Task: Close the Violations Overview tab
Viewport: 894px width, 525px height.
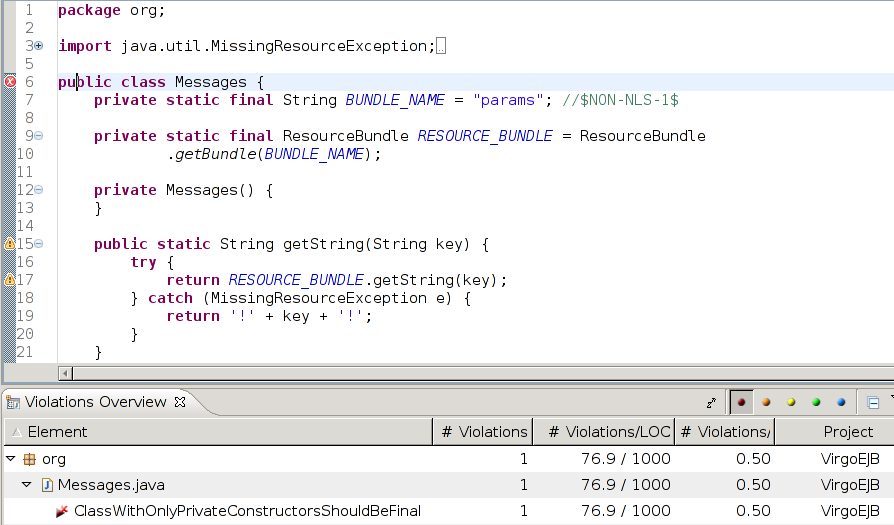Action: pyautogui.click(x=181, y=402)
